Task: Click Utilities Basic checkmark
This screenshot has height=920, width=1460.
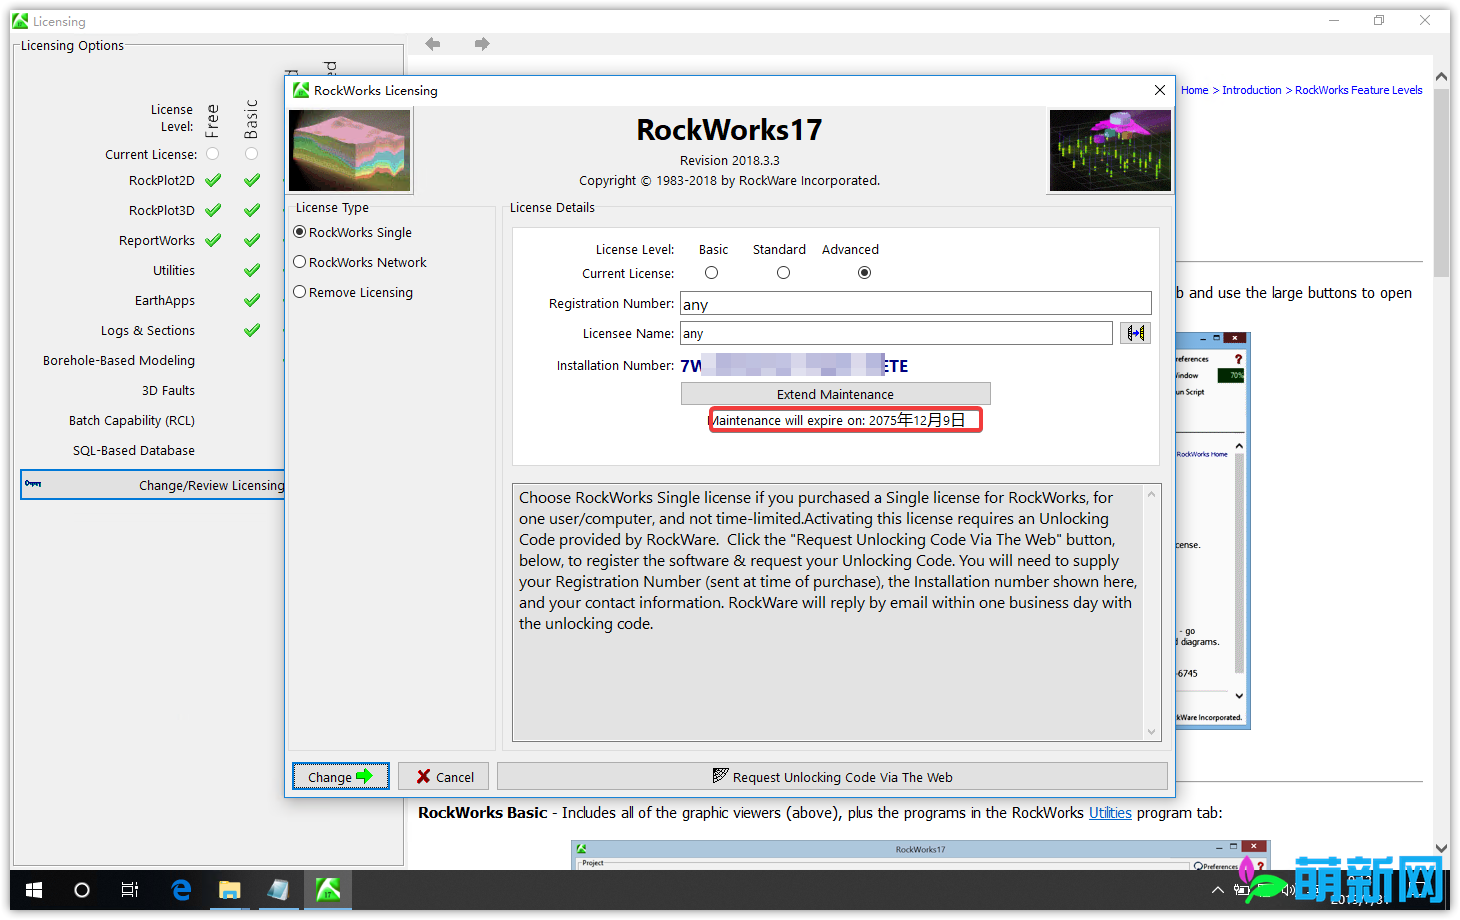Action: click(252, 271)
